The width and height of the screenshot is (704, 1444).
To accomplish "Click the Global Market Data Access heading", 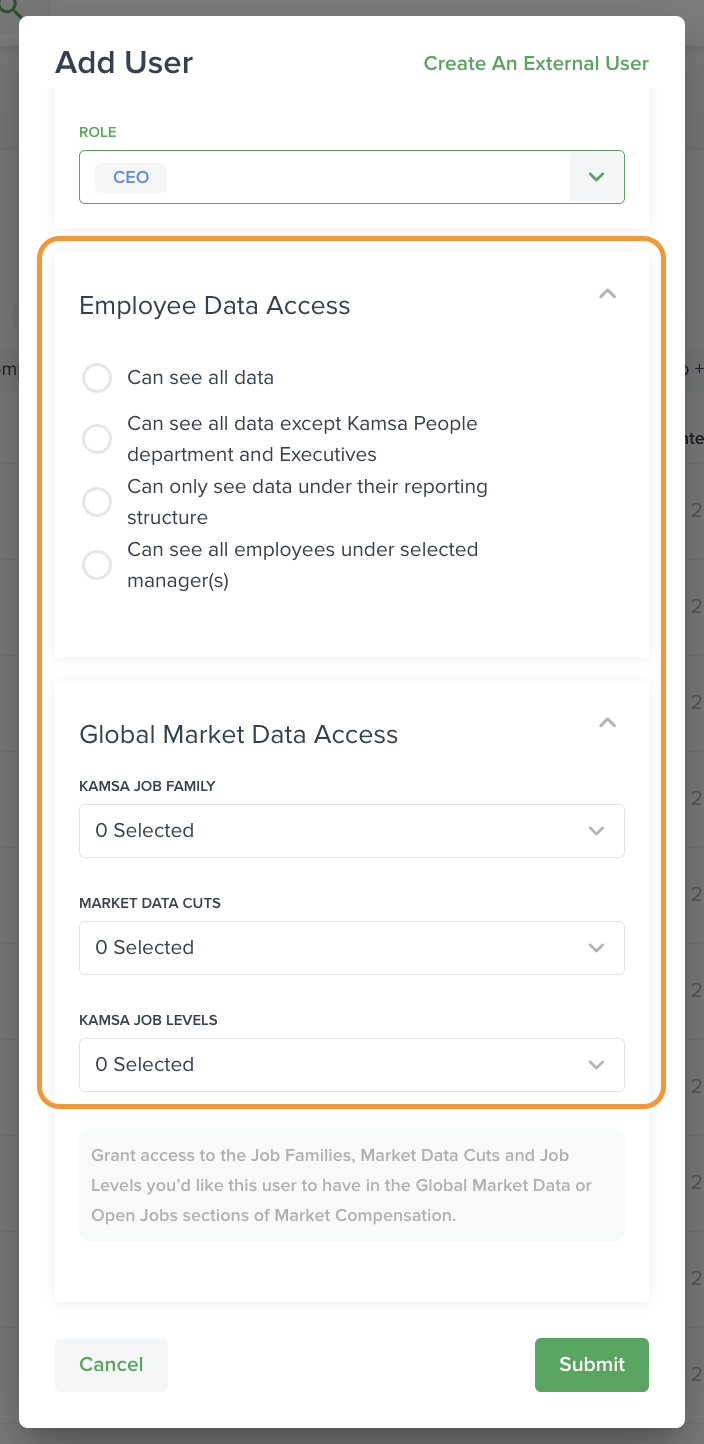I will 239,735.
